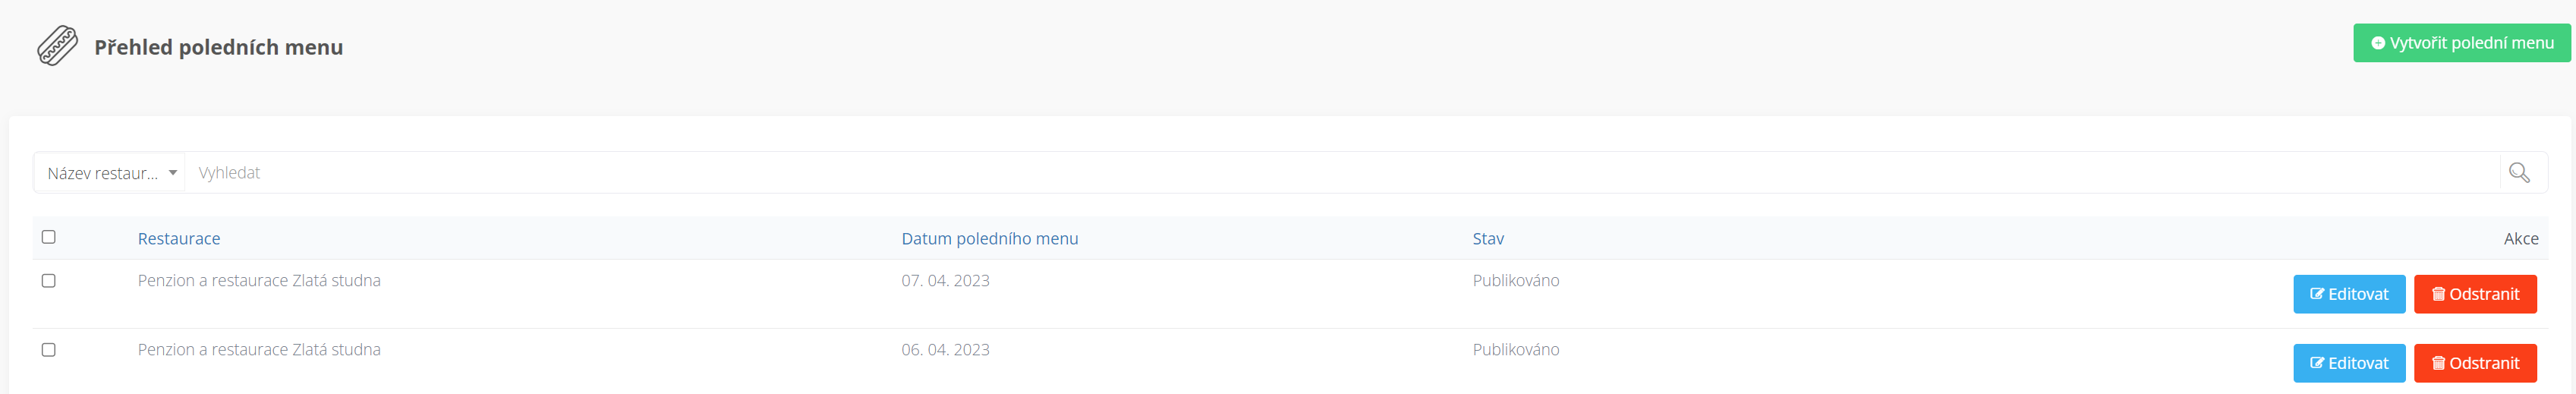
Task: Click the trash icon for 06. 04. 2023 menu
Action: (2438, 363)
